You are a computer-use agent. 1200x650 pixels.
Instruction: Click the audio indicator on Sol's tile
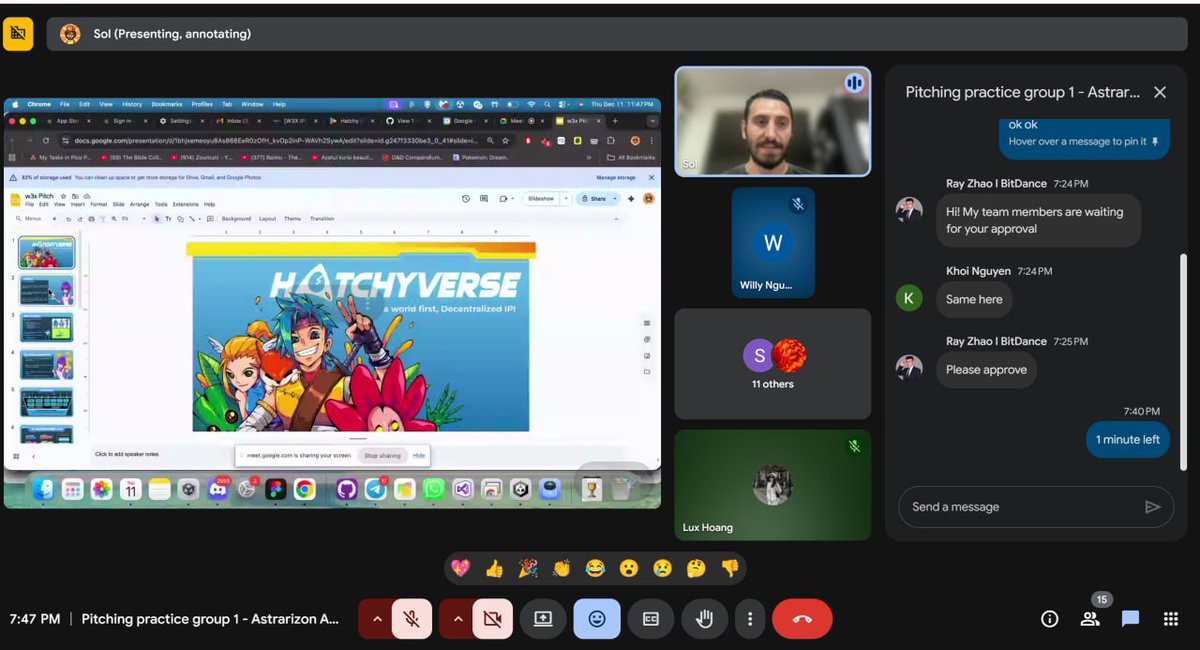854,83
